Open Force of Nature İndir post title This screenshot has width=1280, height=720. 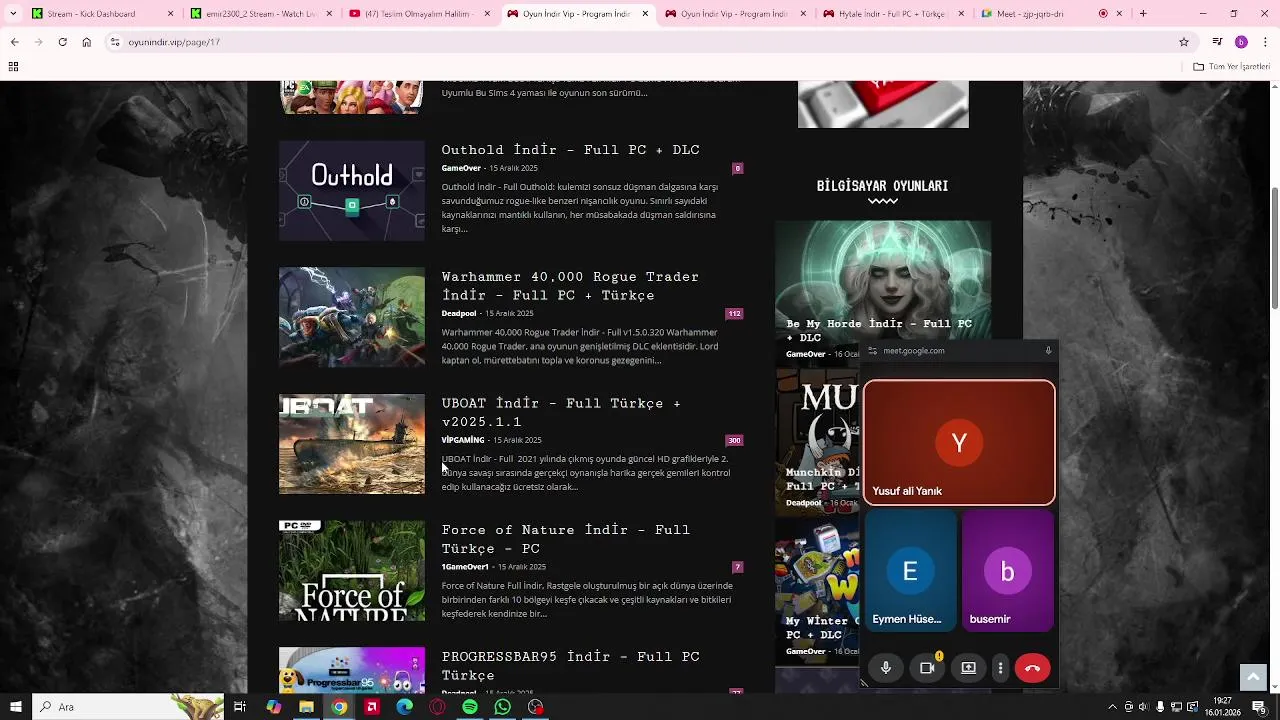click(x=566, y=539)
